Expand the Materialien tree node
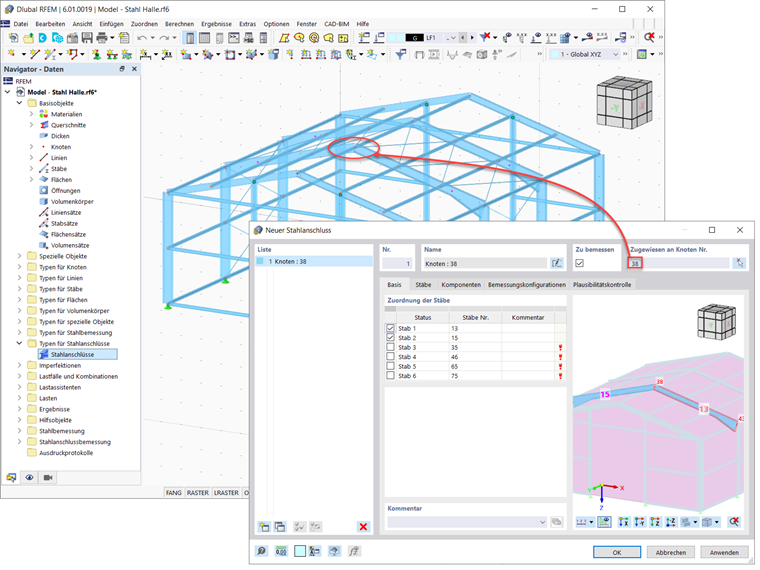Image resolution: width=760 pixels, height=570 pixels. (x=32, y=114)
